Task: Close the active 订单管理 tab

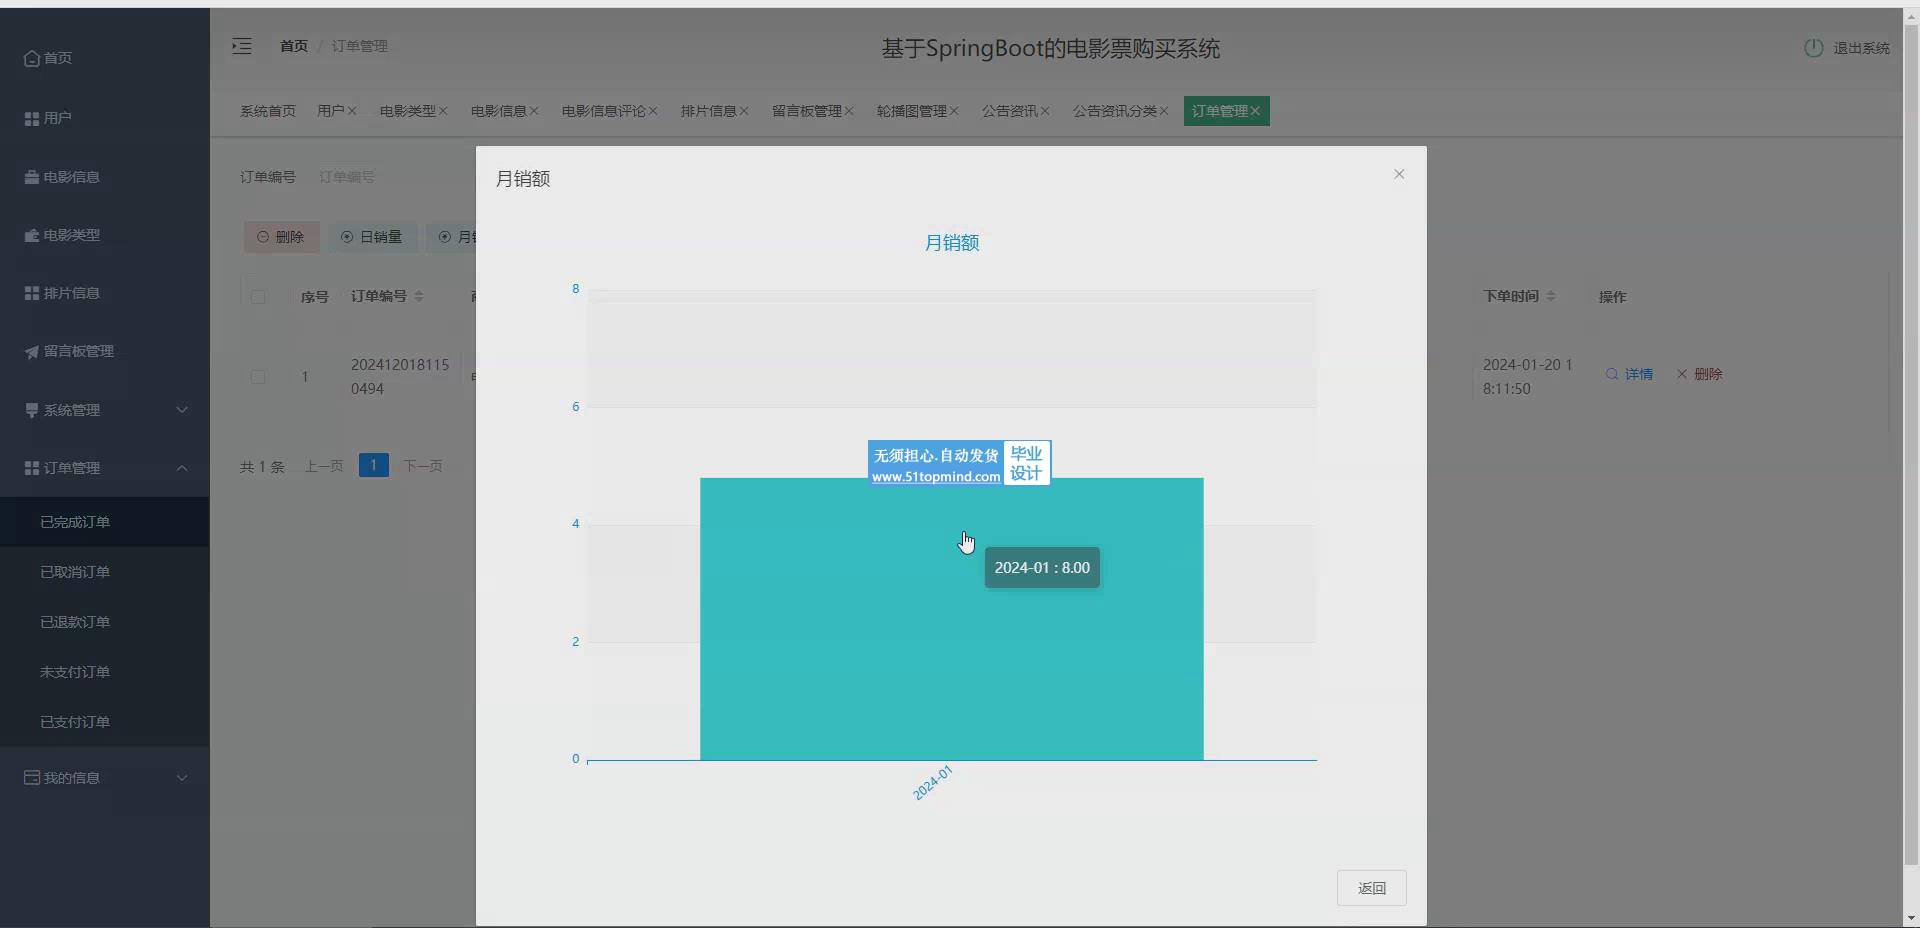Action: pyautogui.click(x=1255, y=111)
